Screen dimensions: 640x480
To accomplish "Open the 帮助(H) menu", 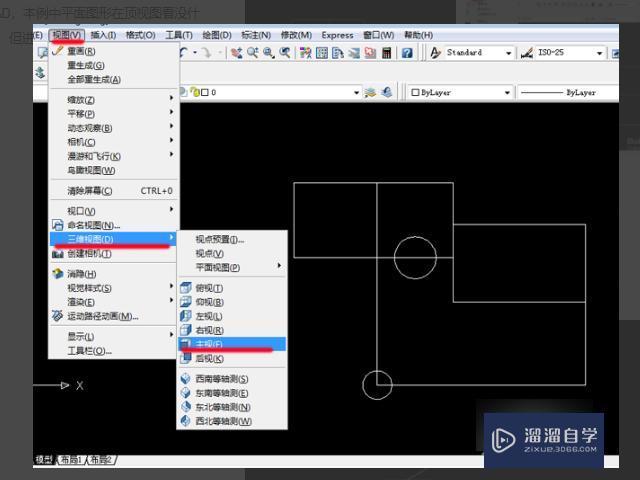I will click(418, 35).
